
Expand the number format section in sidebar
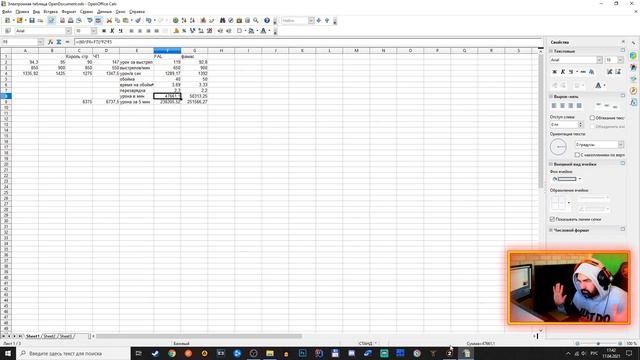point(551,230)
